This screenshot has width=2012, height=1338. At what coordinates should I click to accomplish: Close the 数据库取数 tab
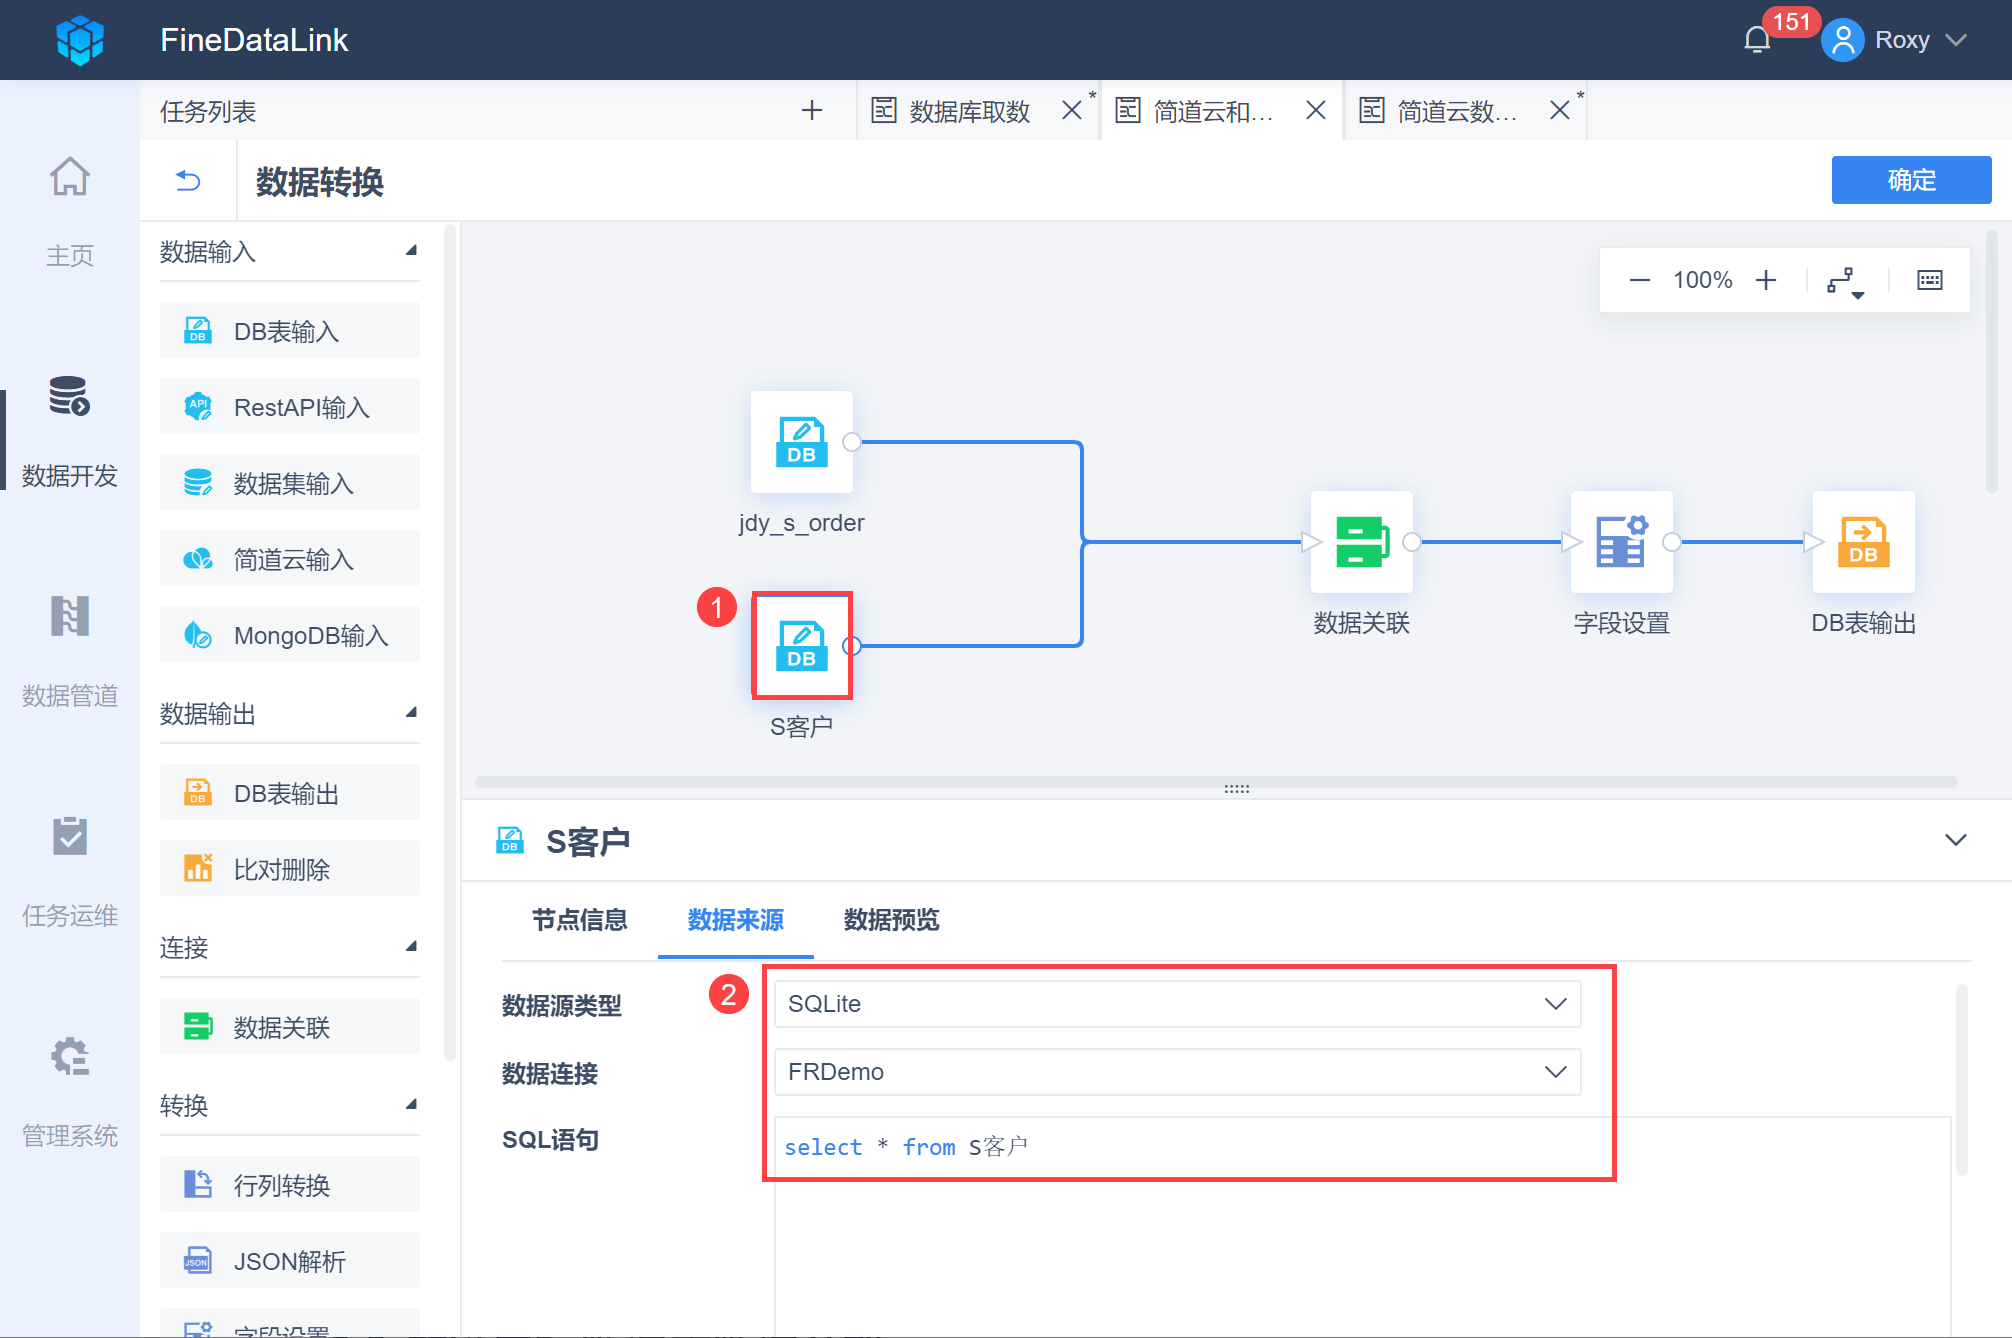[1072, 111]
